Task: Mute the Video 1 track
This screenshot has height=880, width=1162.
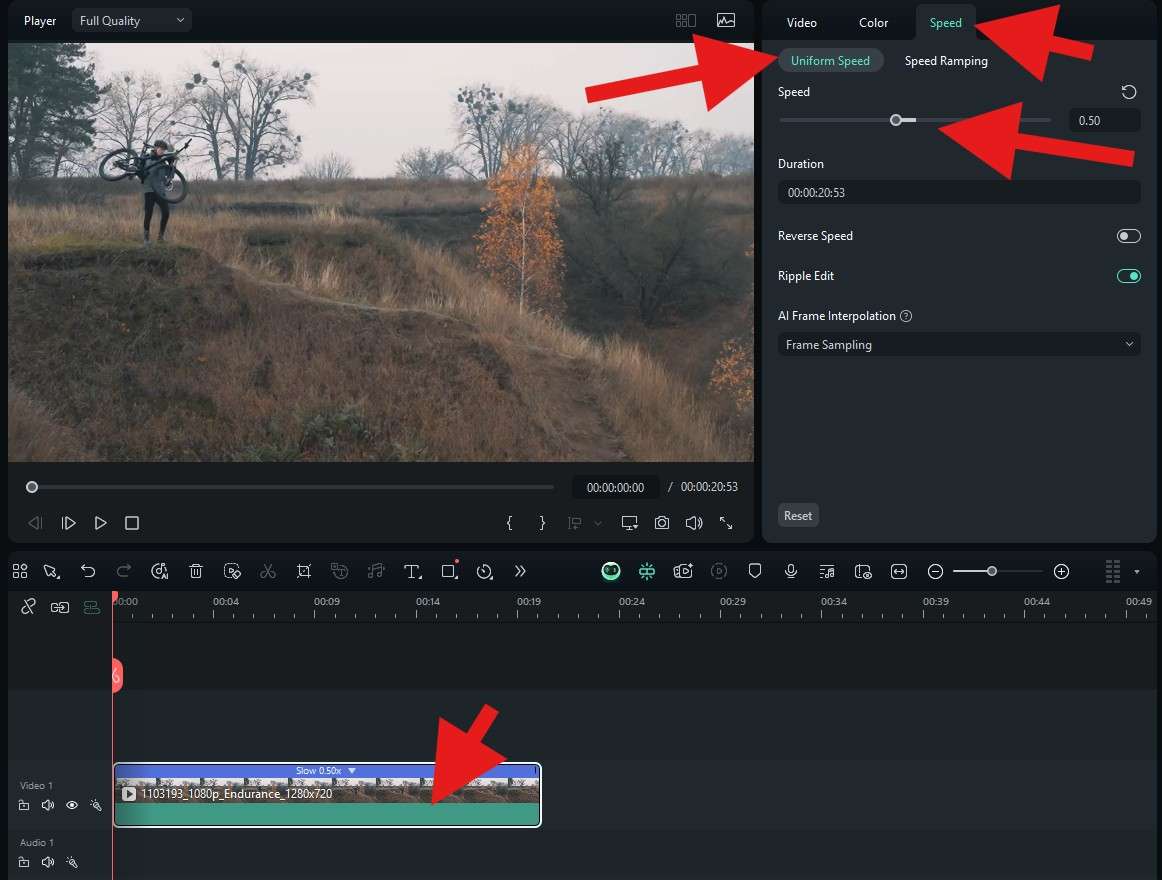Action: point(48,805)
